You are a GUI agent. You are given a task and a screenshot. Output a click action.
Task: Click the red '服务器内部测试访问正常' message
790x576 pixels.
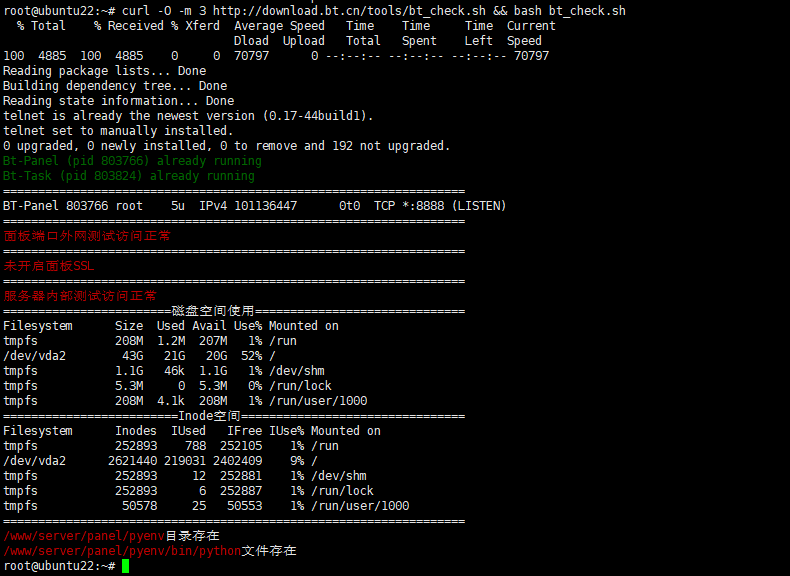pos(80,296)
